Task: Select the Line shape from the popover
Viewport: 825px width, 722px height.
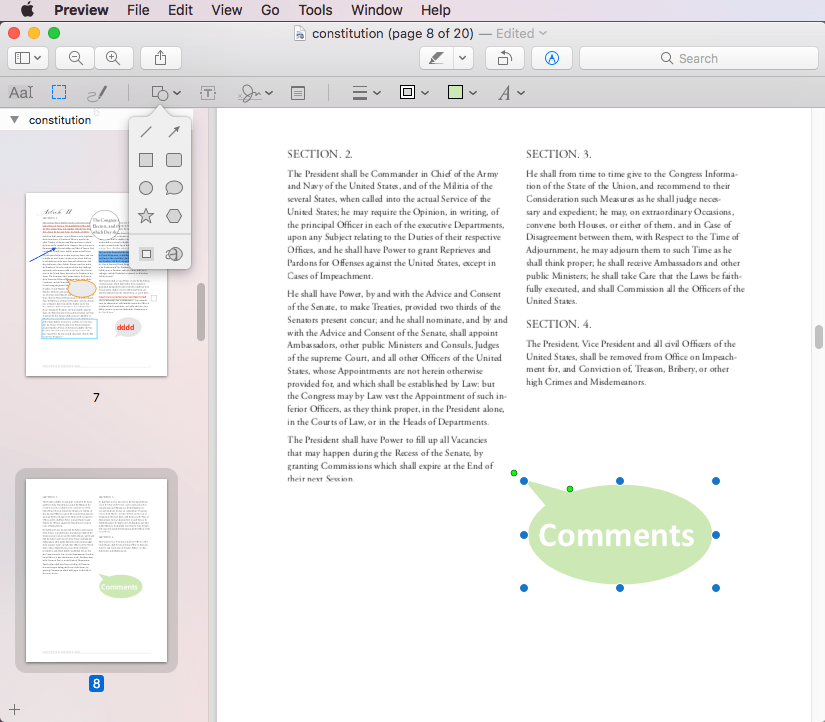Action: point(145,131)
